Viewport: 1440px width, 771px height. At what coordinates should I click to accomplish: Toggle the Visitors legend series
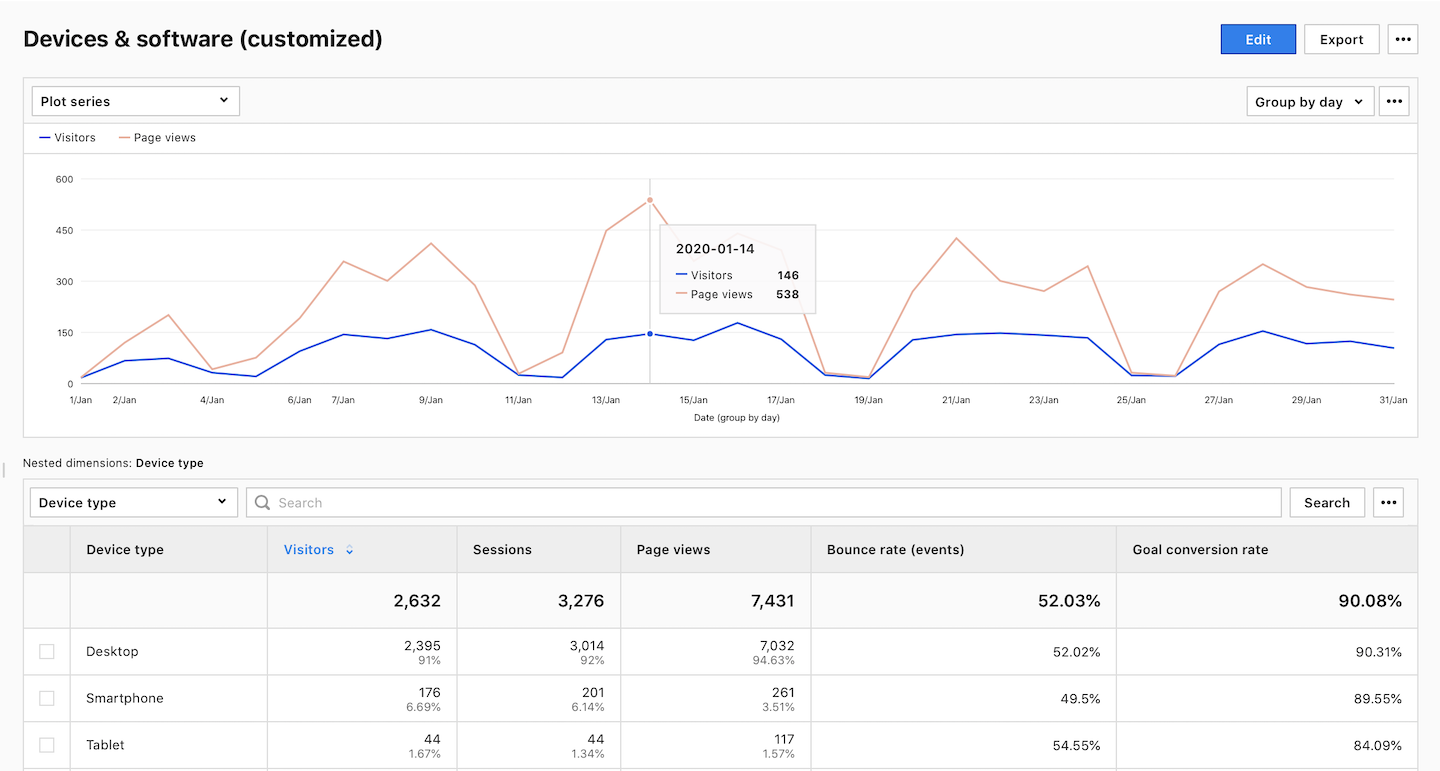pyautogui.click(x=68, y=138)
